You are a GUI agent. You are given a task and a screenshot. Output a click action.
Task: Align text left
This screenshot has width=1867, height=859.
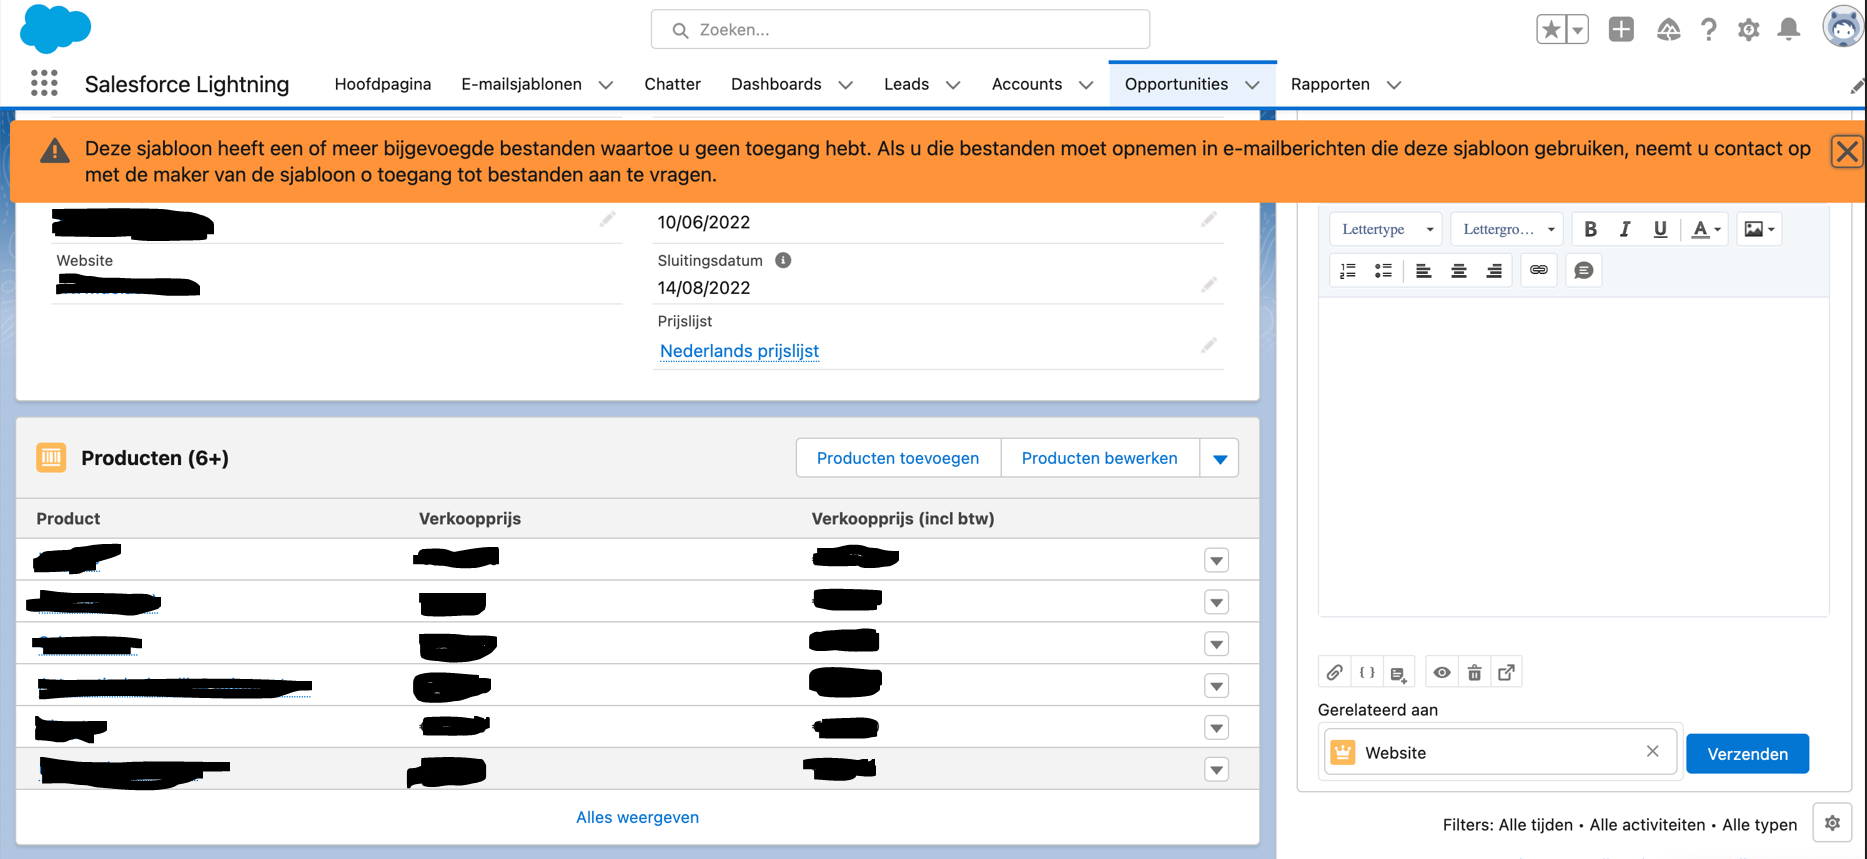tap(1424, 270)
